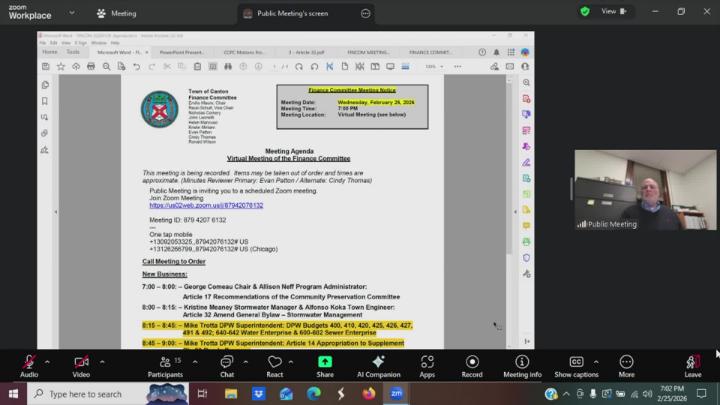Viewport: 720px width, 405px height.
Task: Toggle Show captions
Action: pos(576,364)
